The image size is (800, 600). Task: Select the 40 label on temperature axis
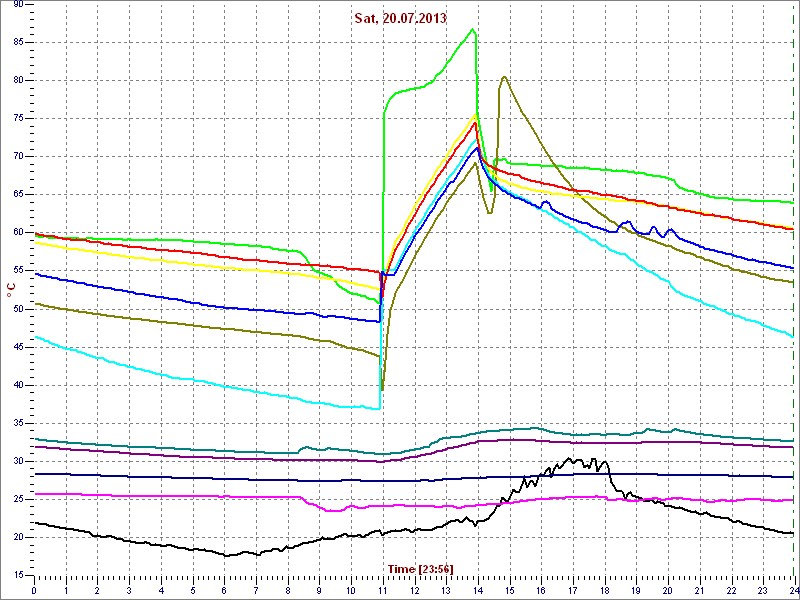pyautogui.click(x=17, y=385)
